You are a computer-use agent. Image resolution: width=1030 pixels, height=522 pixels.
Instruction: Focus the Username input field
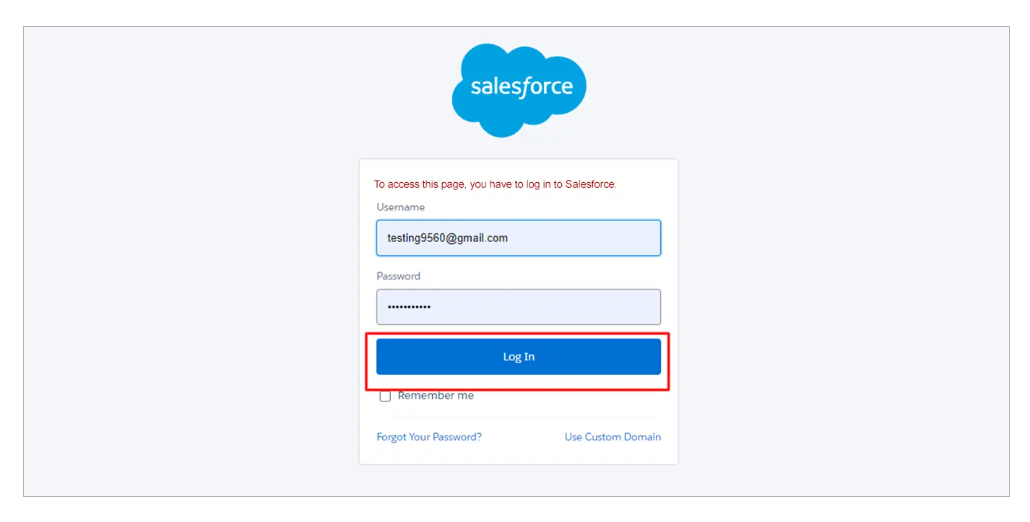pyautogui.click(x=518, y=238)
